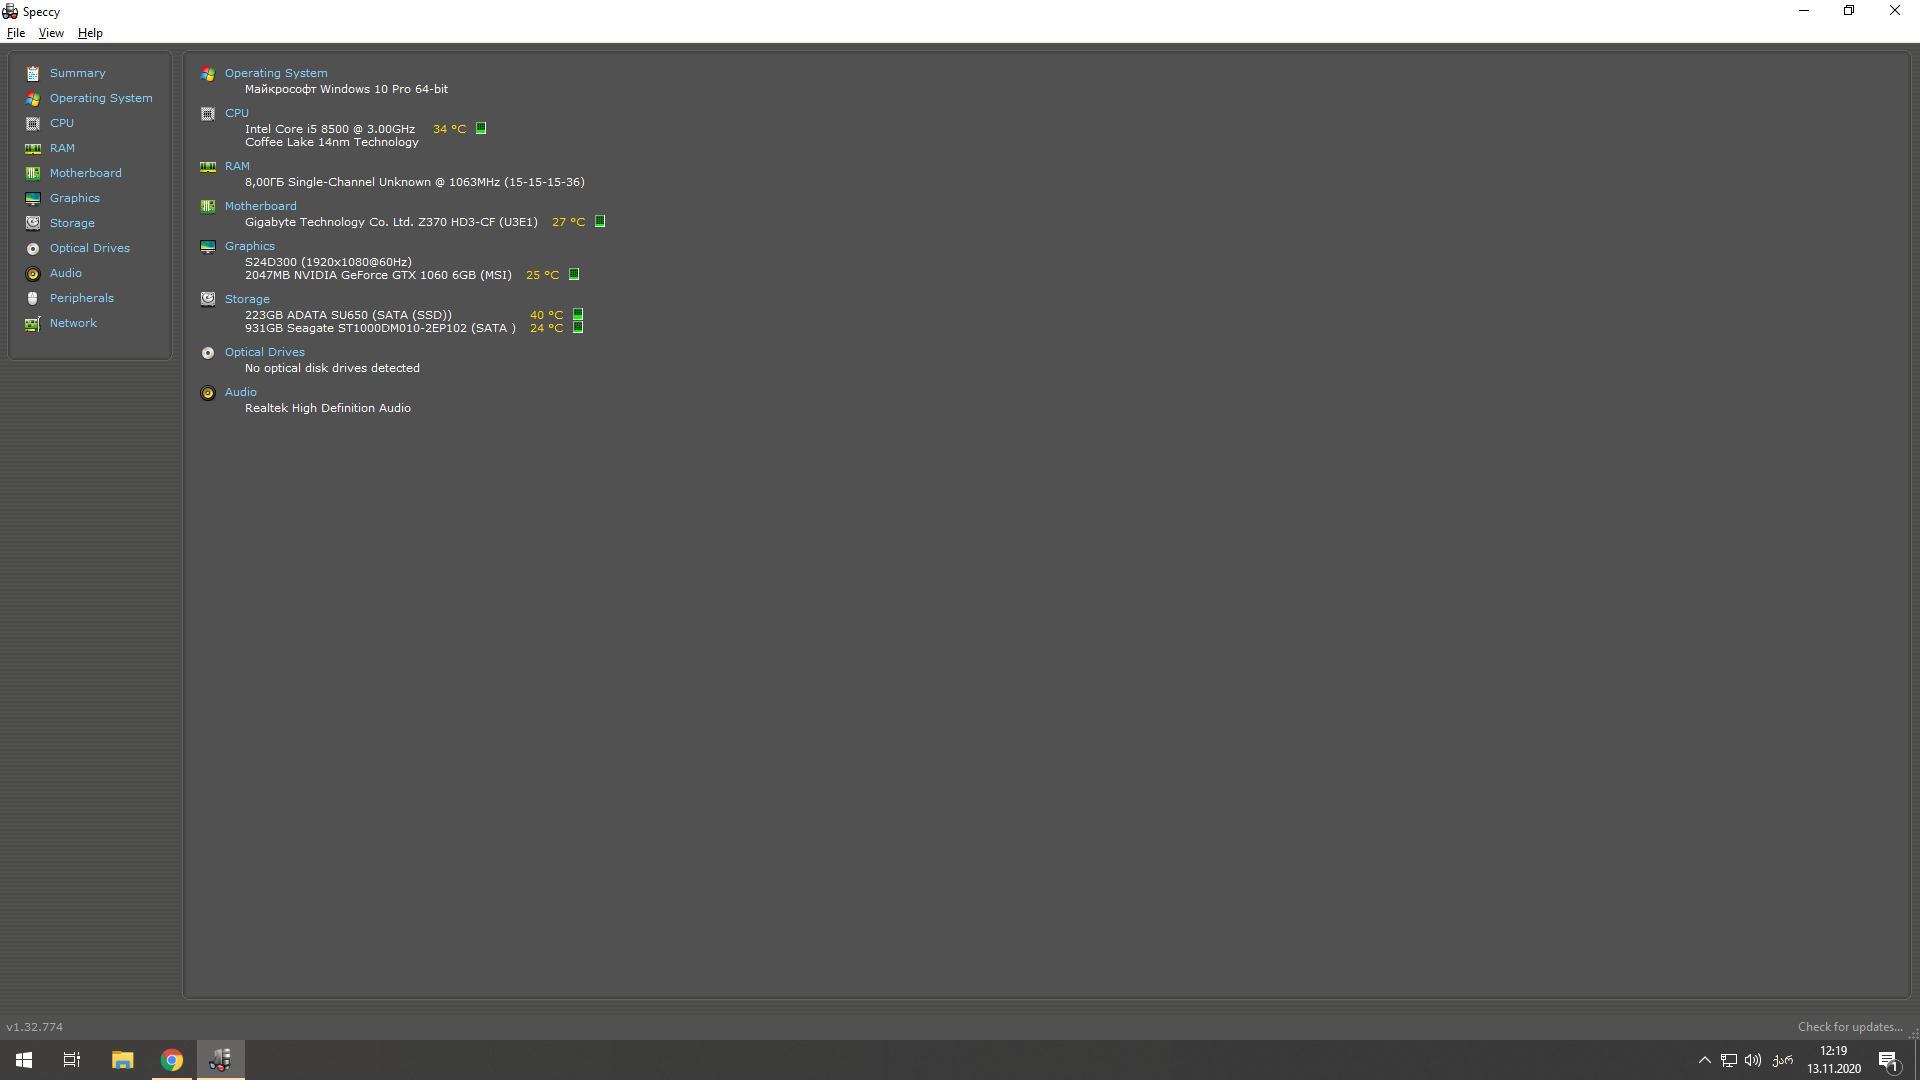Click the Audio speaker sidebar icon
Screen dimensions: 1920x1080
point(33,273)
